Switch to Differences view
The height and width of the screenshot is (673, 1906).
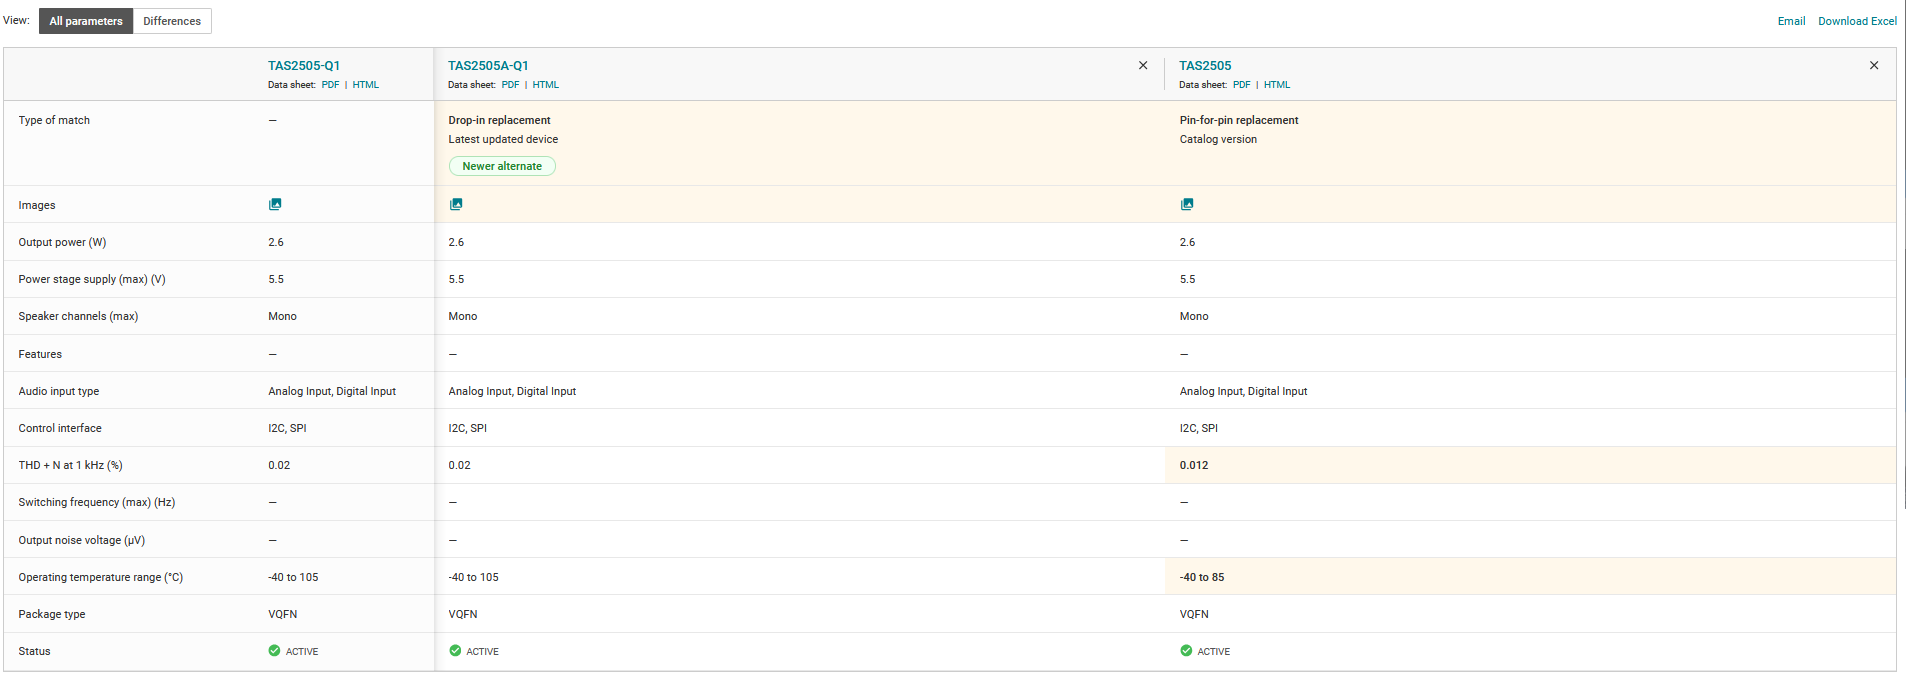(172, 21)
